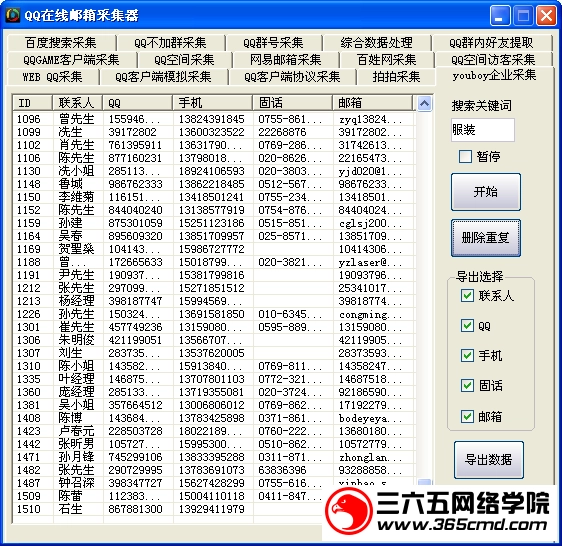Click QQ number 357664512
The height and width of the screenshot is (546, 562).
135,405
